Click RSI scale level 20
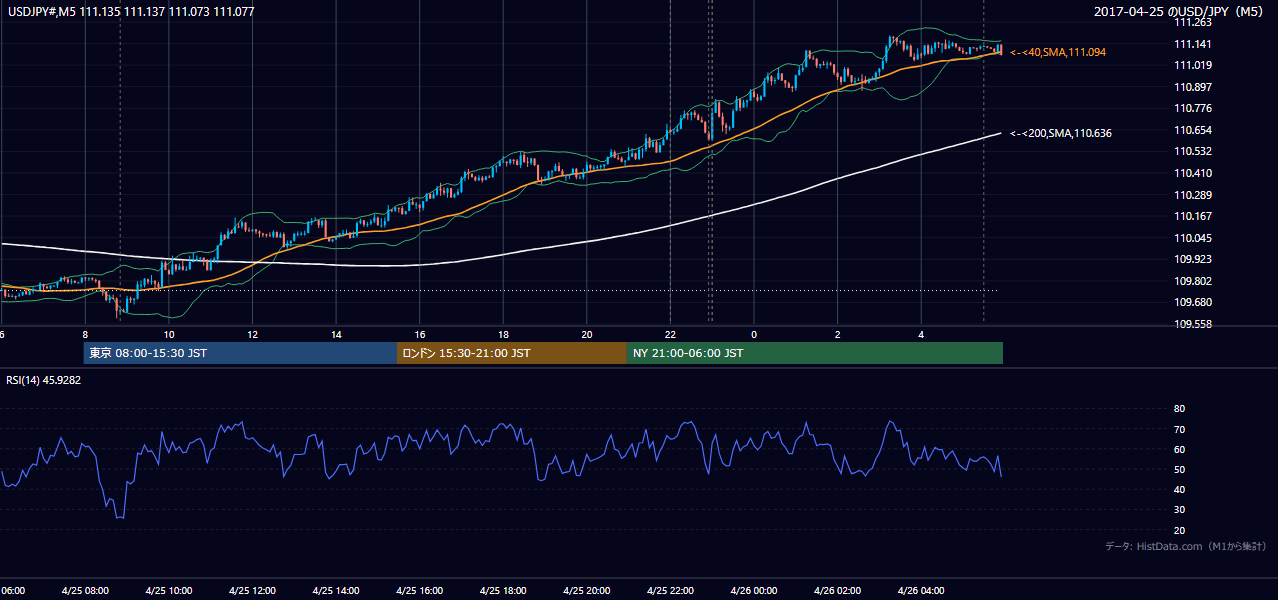The image size is (1278, 600). pos(1179,530)
